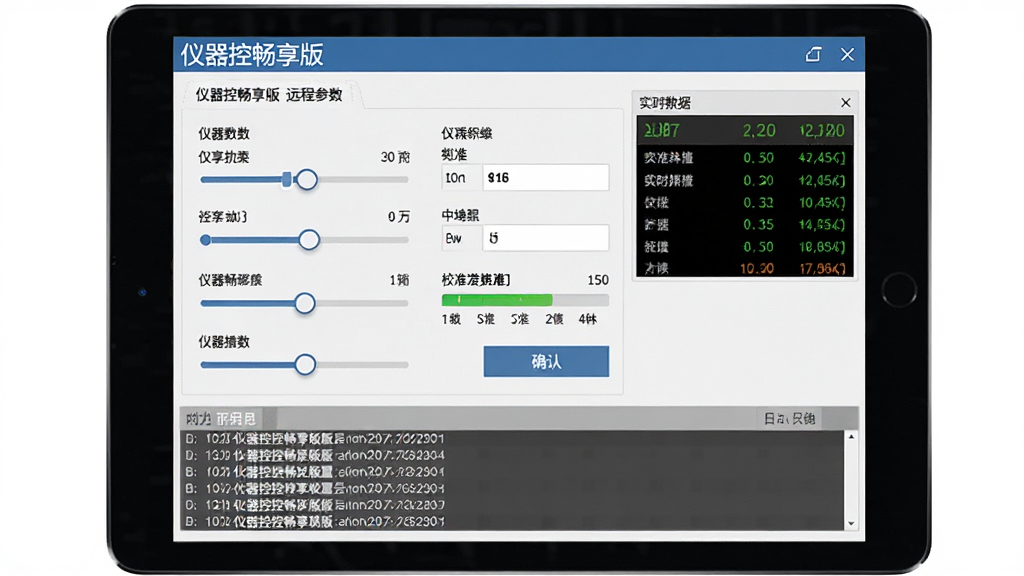The height and width of the screenshot is (576, 1024).
Task: Click the thumb of the slider with value 1
Action: tap(304, 303)
